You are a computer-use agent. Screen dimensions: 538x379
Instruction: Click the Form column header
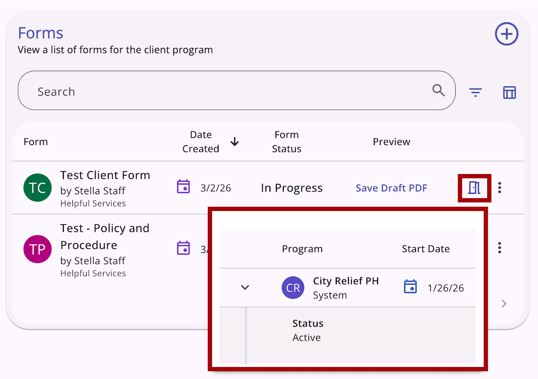pyautogui.click(x=36, y=142)
